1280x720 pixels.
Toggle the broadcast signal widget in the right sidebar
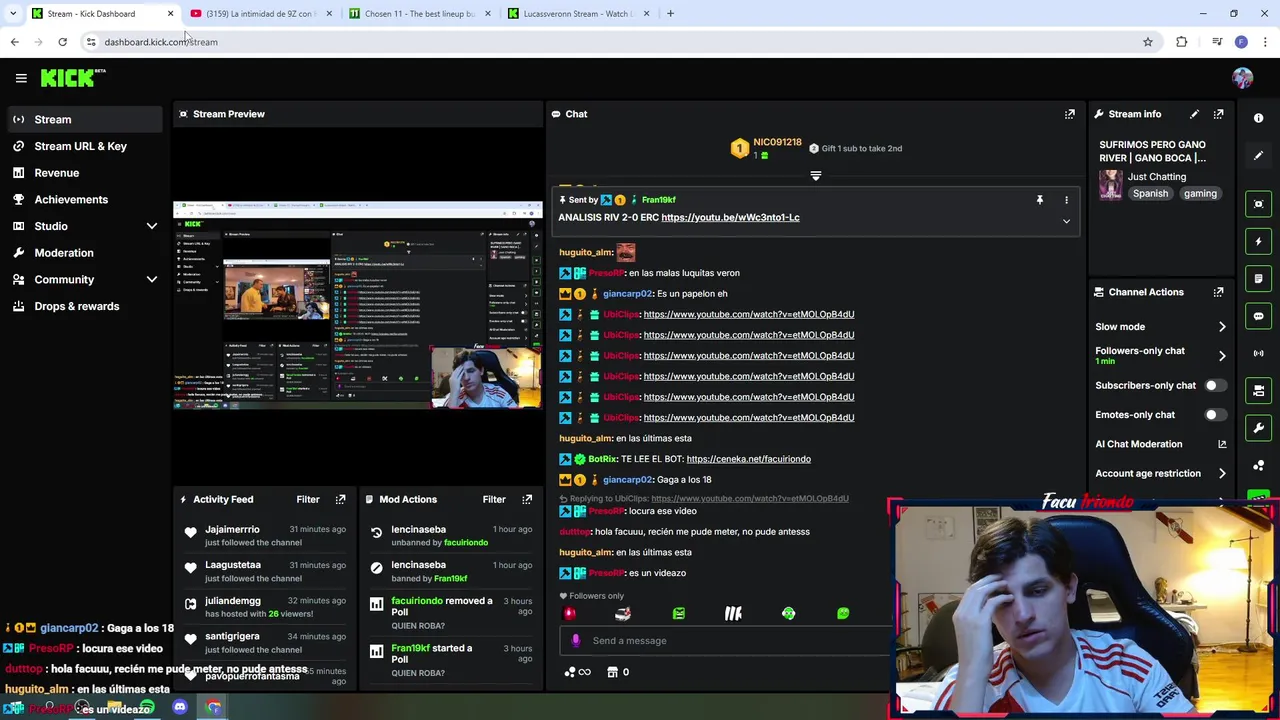1259,353
